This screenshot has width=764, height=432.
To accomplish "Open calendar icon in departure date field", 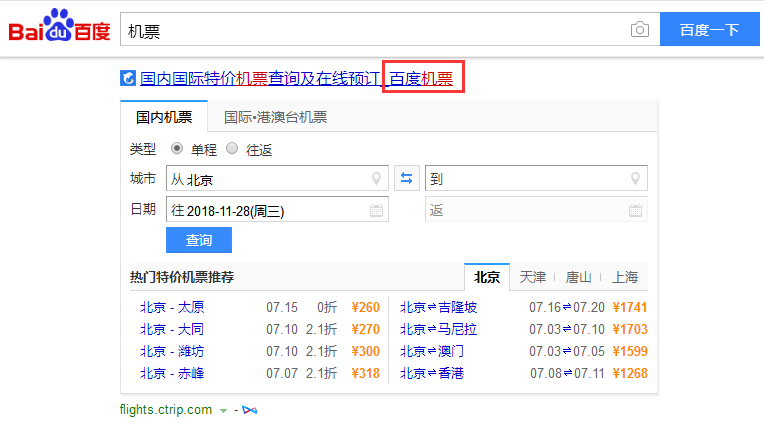I will [x=376, y=210].
